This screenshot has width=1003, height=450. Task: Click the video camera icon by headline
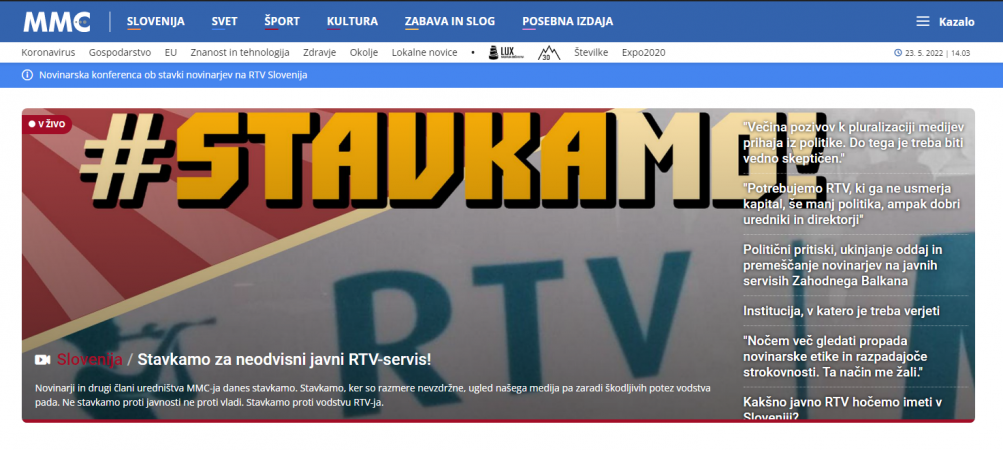coord(42,360)
